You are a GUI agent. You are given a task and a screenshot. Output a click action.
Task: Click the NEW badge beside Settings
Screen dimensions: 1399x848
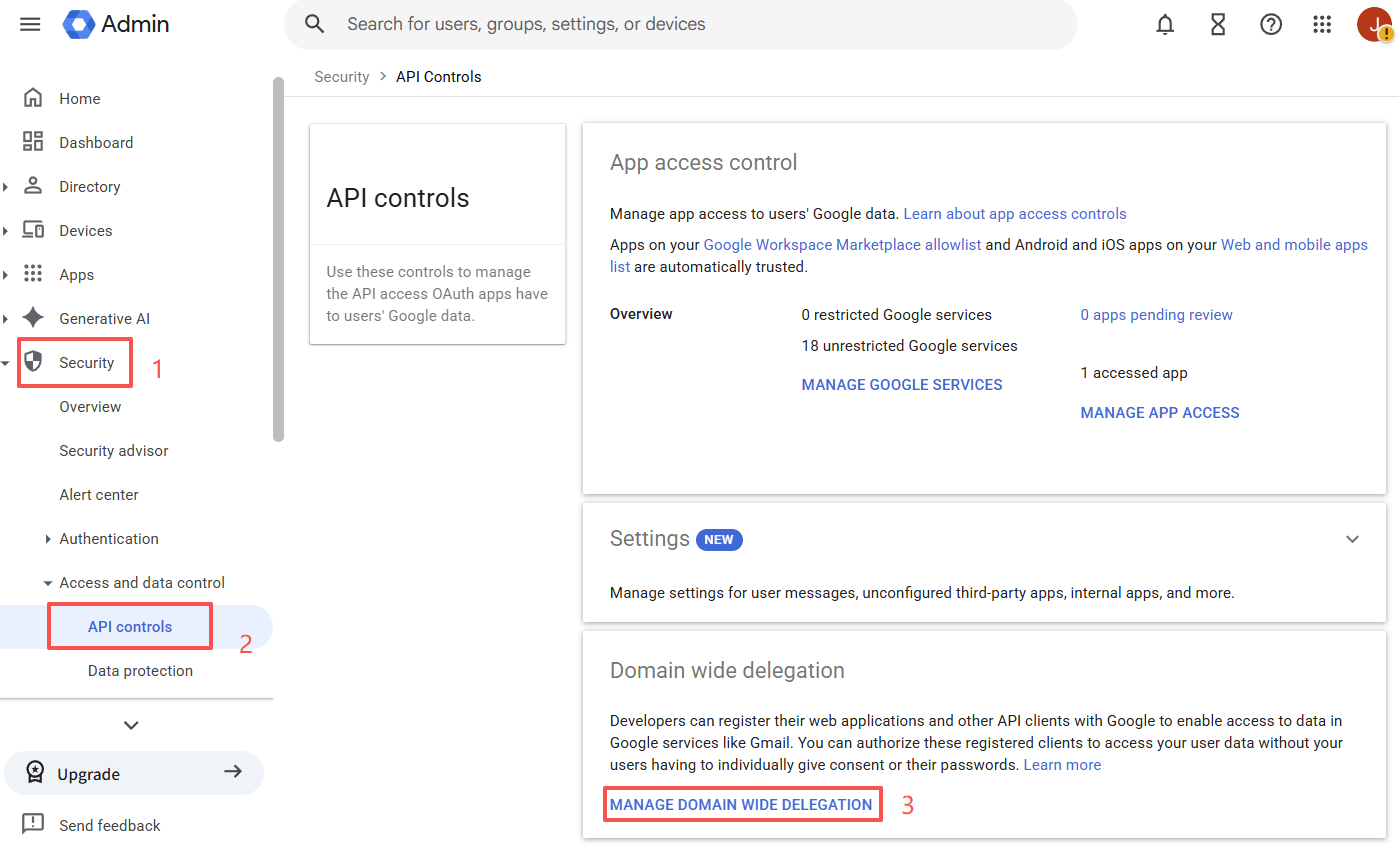click(x=719, y=539)
